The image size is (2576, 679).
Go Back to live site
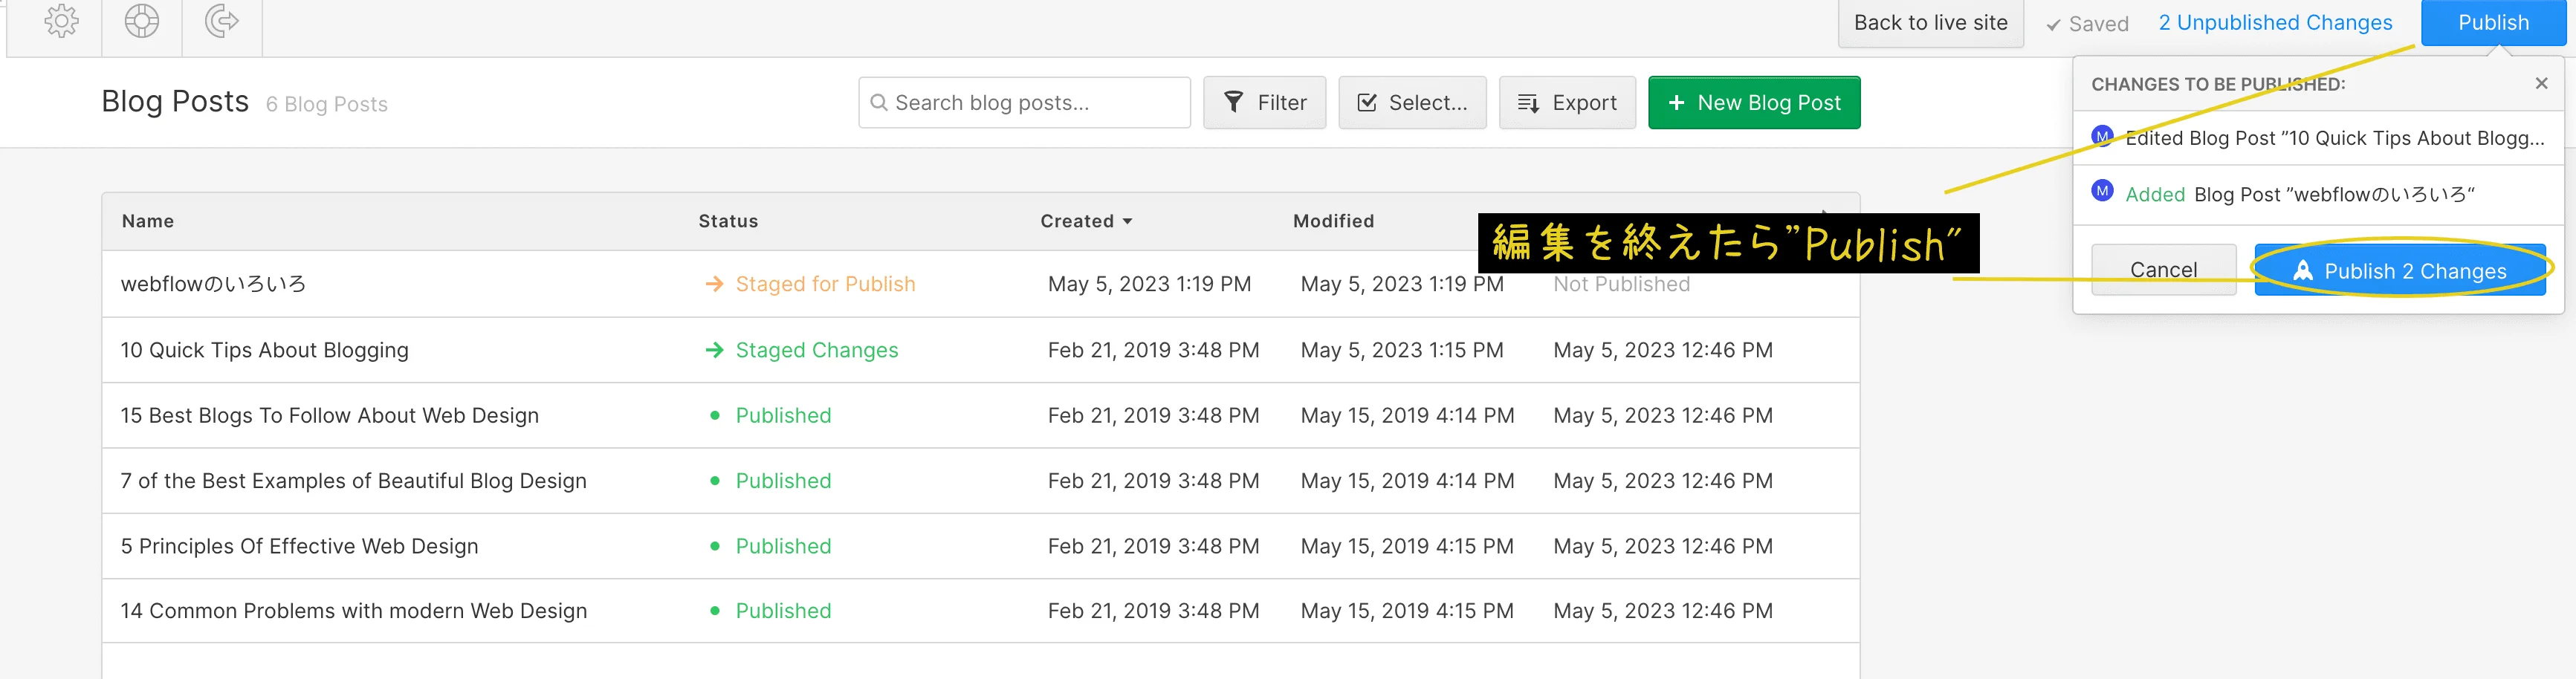[x=1930, y=23]
